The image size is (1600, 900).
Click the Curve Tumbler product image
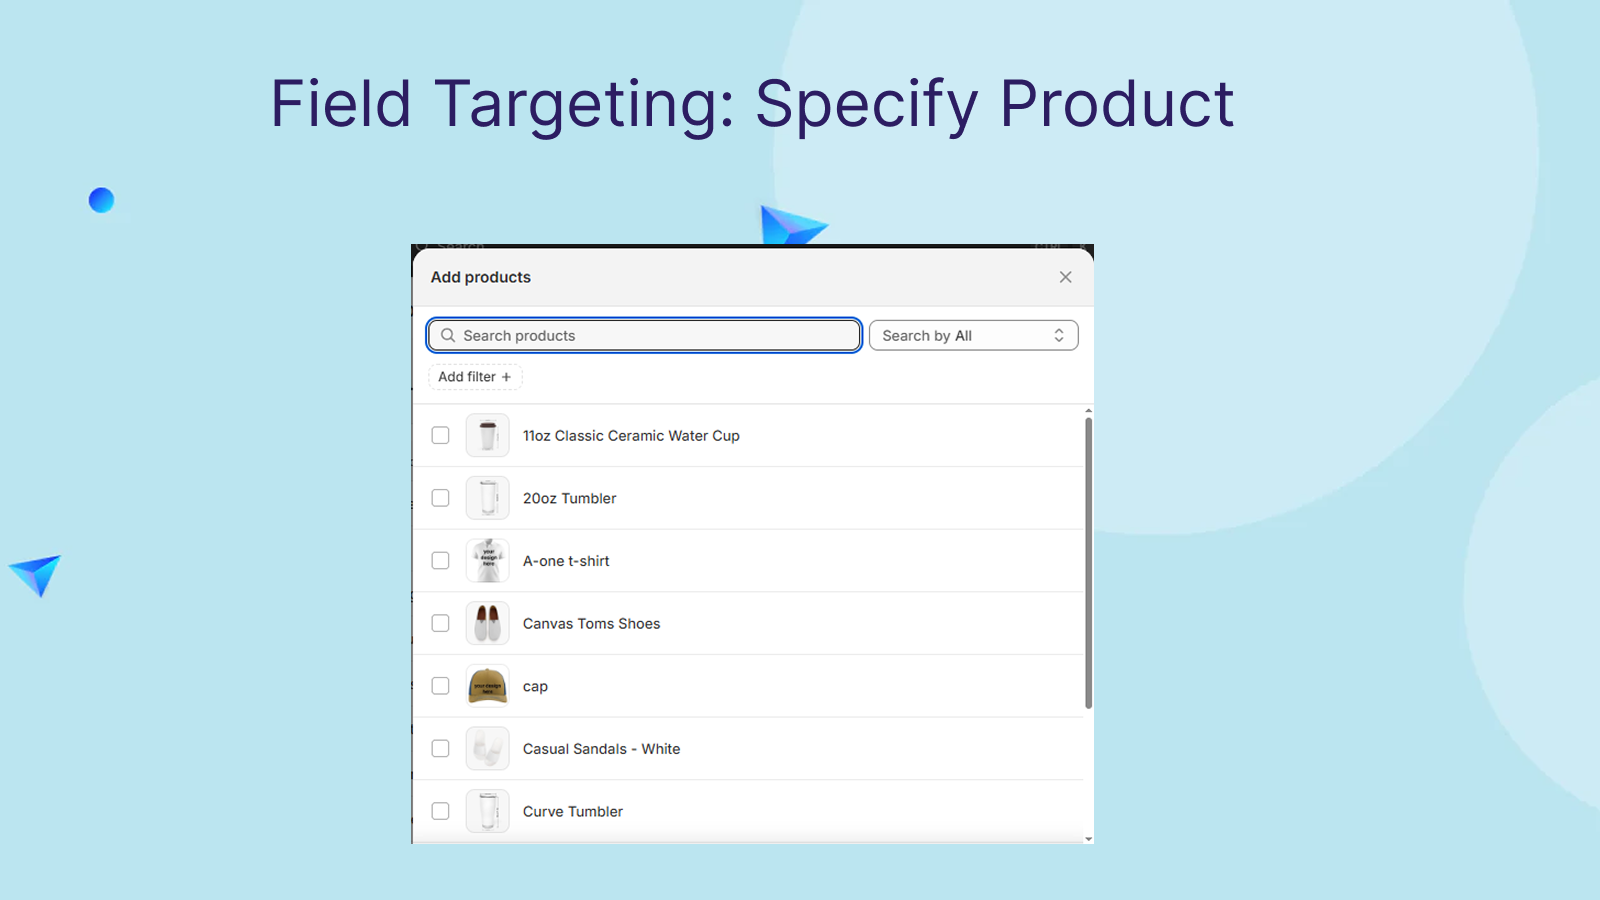(488, 811)
